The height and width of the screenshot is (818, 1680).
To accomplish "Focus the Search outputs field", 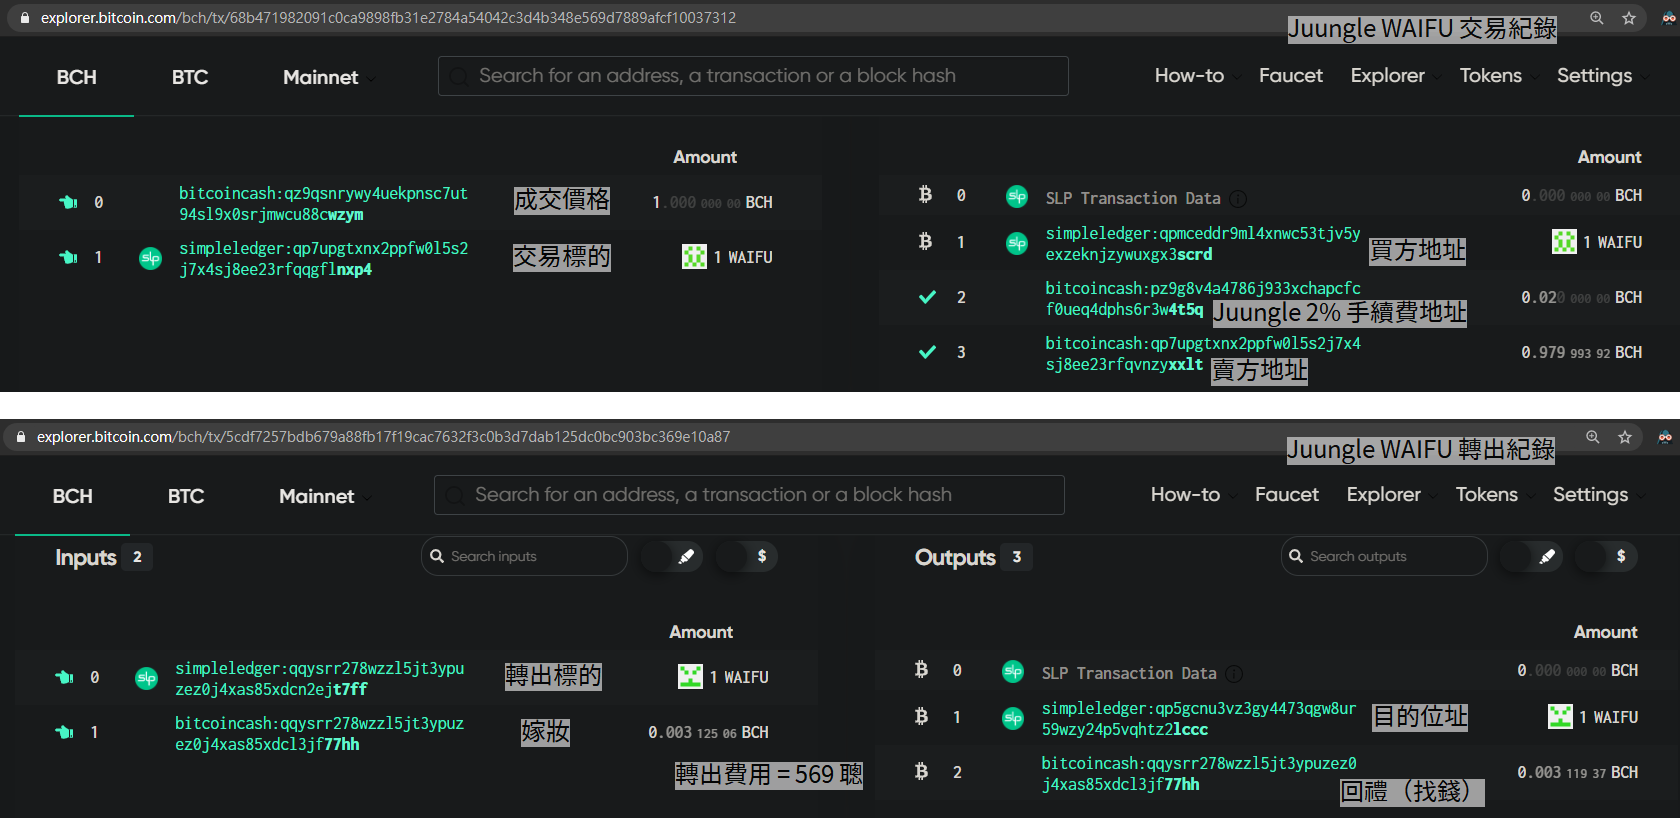I will (1384, 556).
